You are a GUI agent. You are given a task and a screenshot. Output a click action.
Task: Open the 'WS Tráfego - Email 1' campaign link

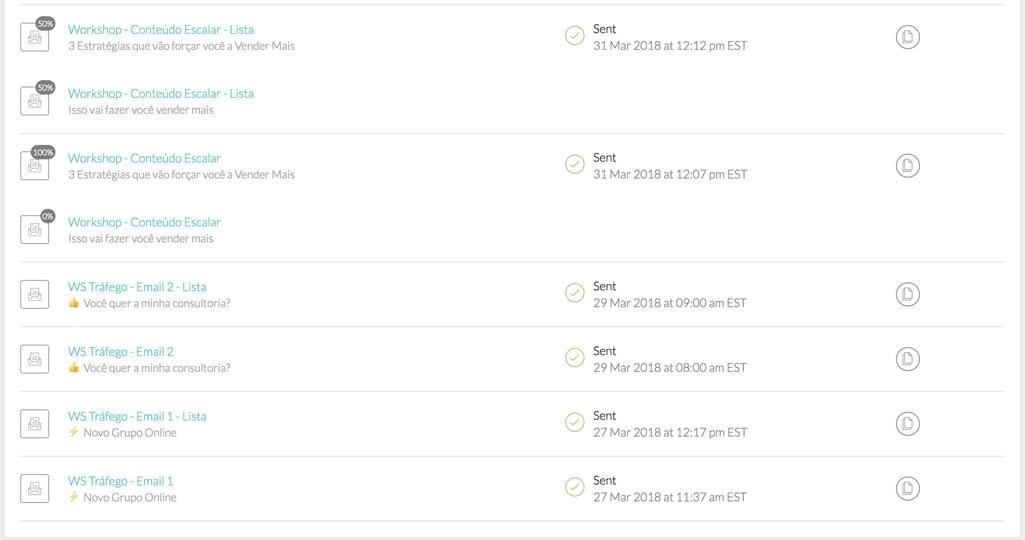tap(121, 481)
